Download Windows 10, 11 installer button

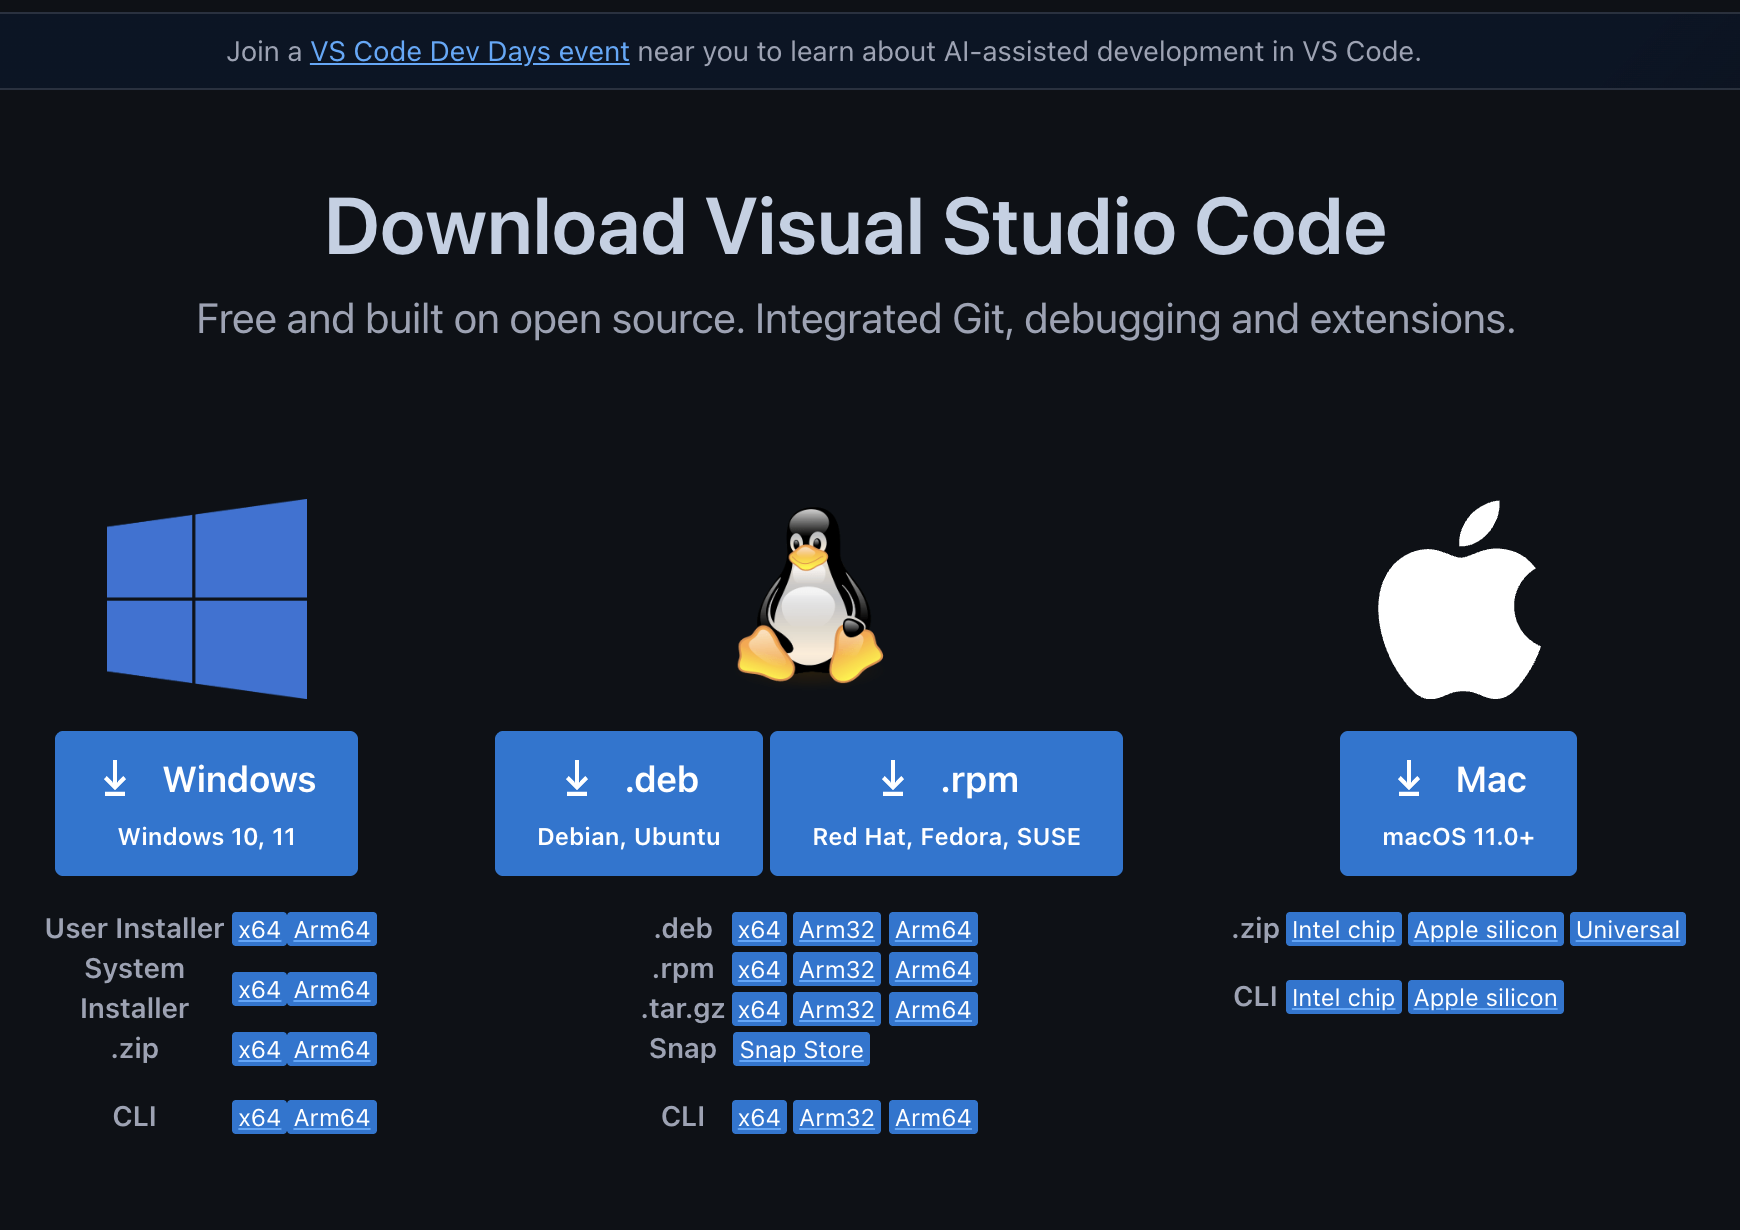[x=206, y=803]
